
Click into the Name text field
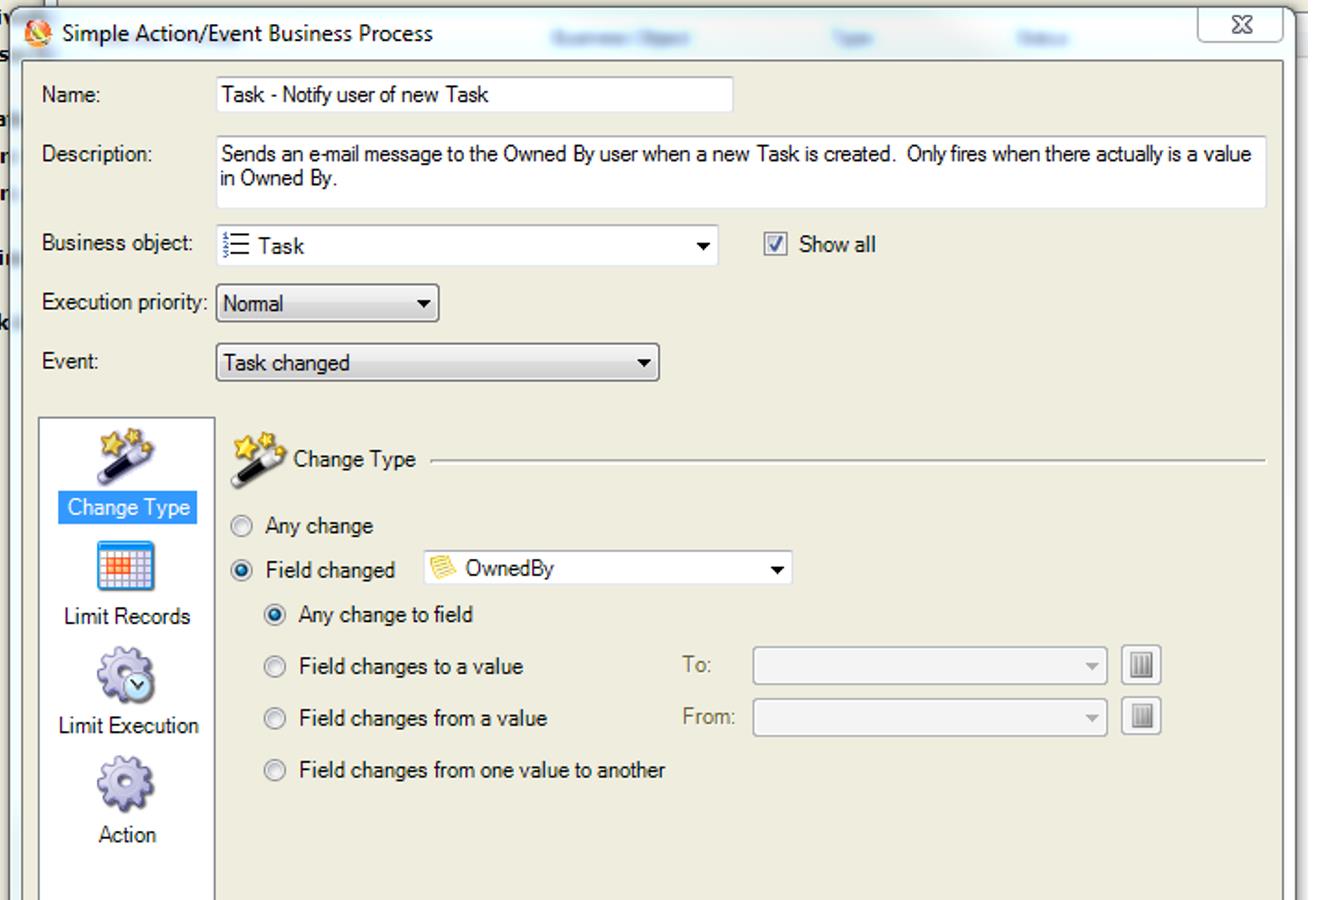point(474,95)
